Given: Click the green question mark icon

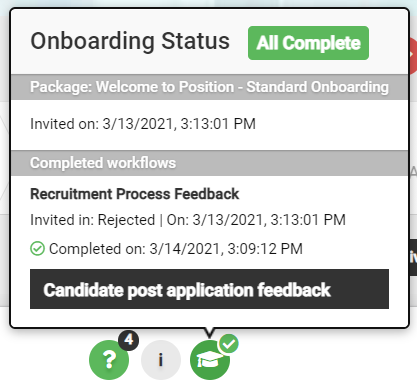Looking at the screenshot, I should click(109, 360).
